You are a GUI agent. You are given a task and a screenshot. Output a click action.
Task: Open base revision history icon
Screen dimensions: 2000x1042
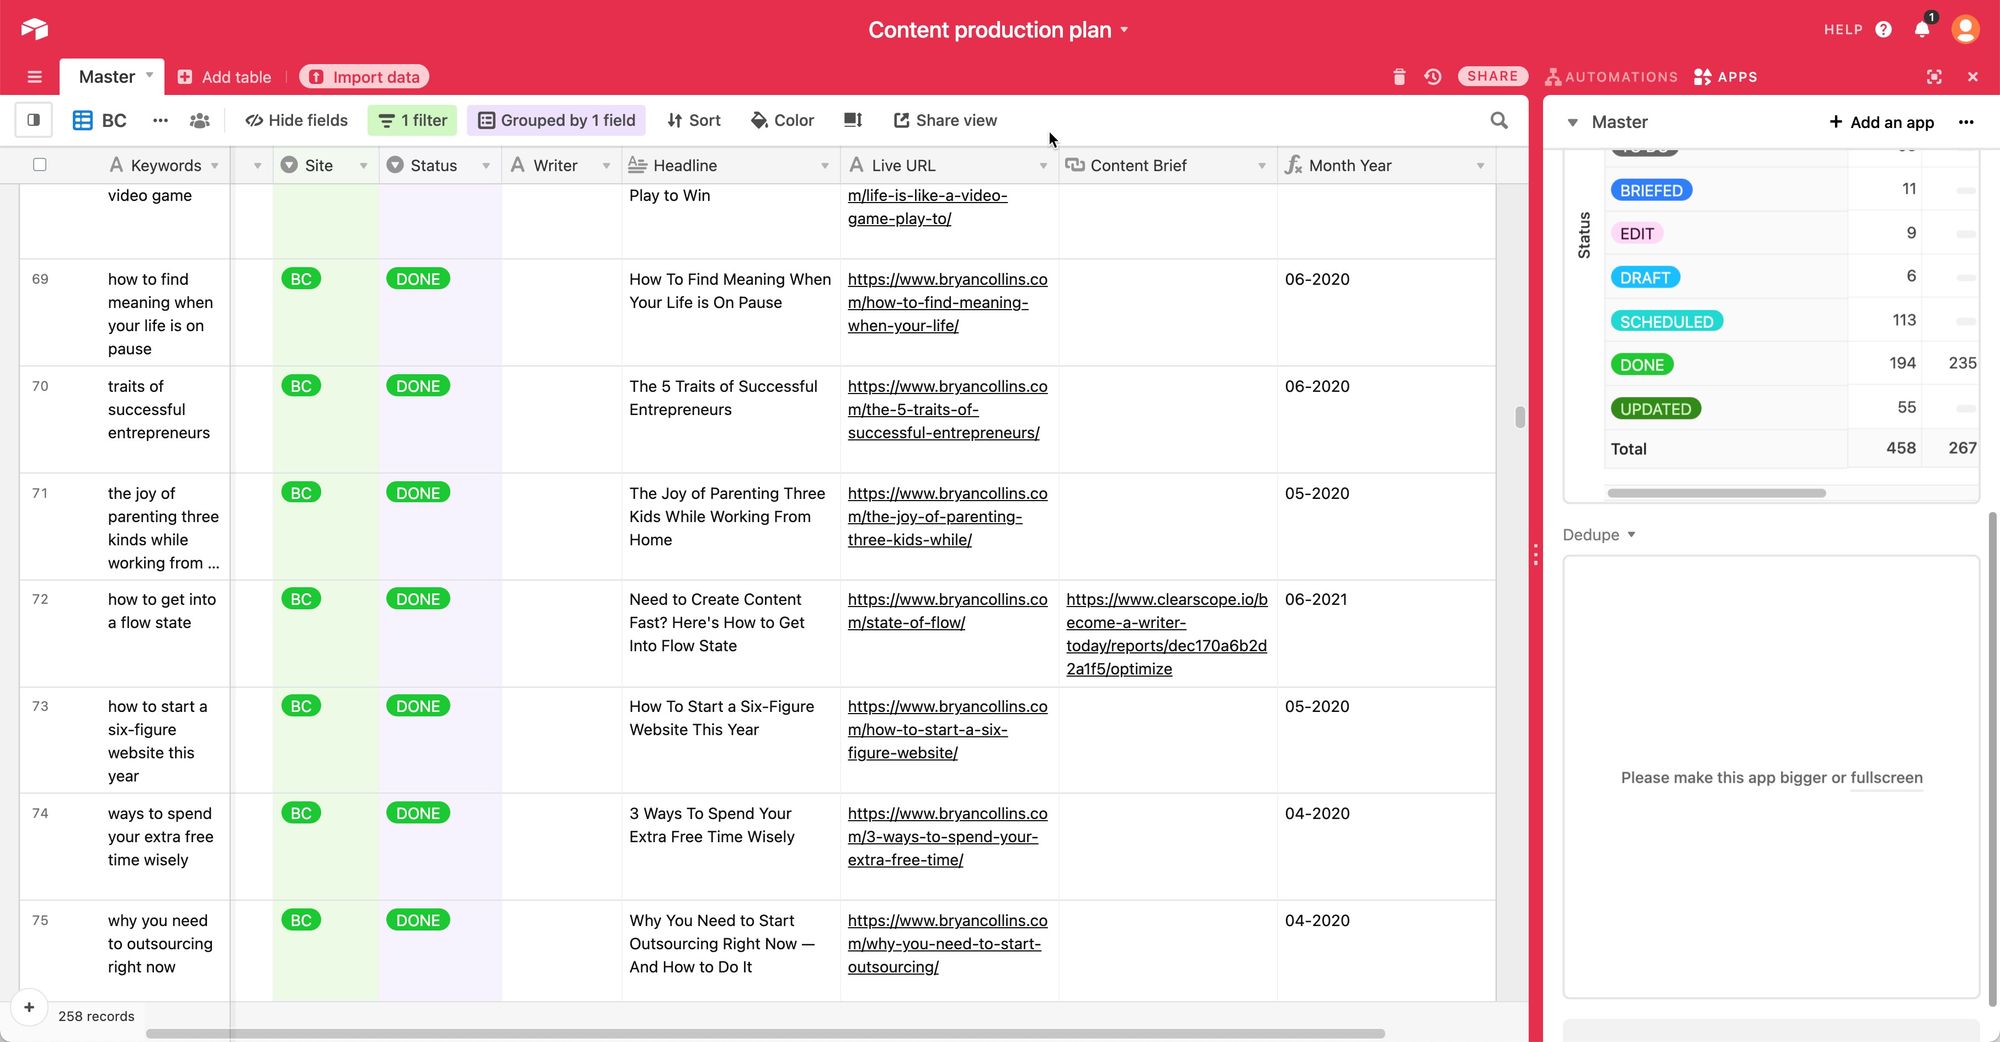coord(1432,77)
